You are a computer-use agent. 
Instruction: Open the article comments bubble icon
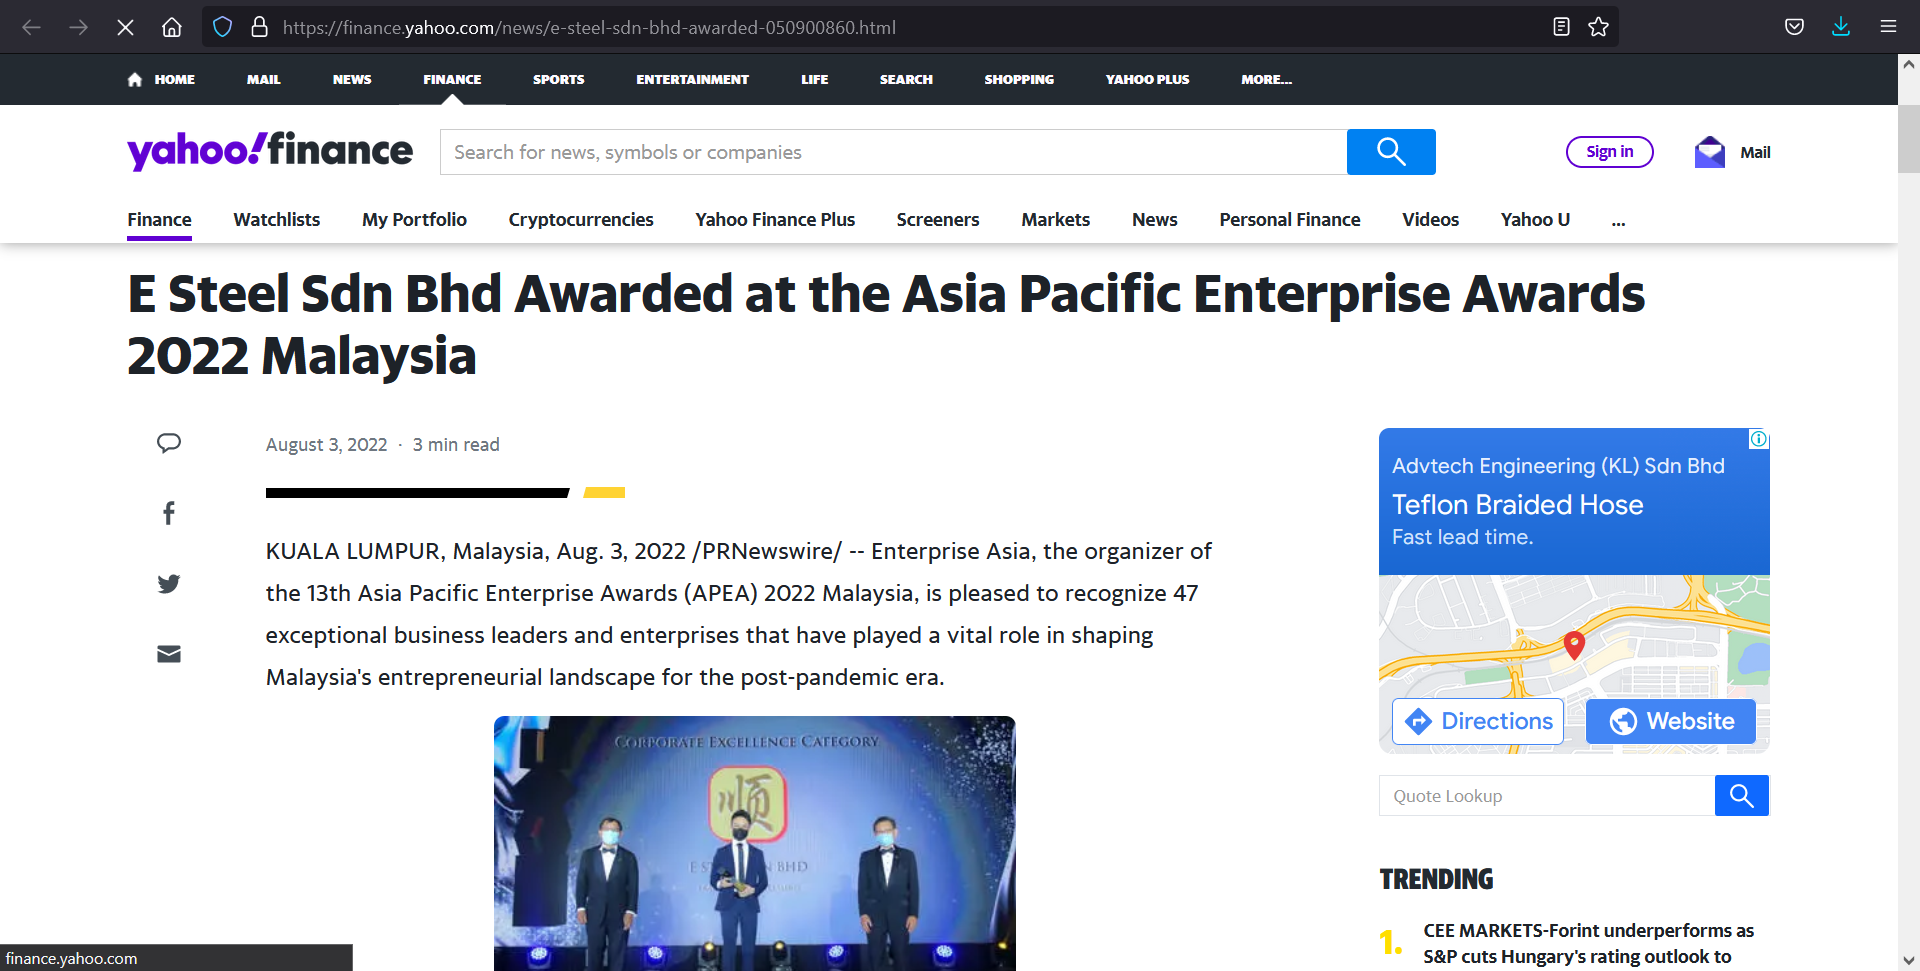point(169,443)
